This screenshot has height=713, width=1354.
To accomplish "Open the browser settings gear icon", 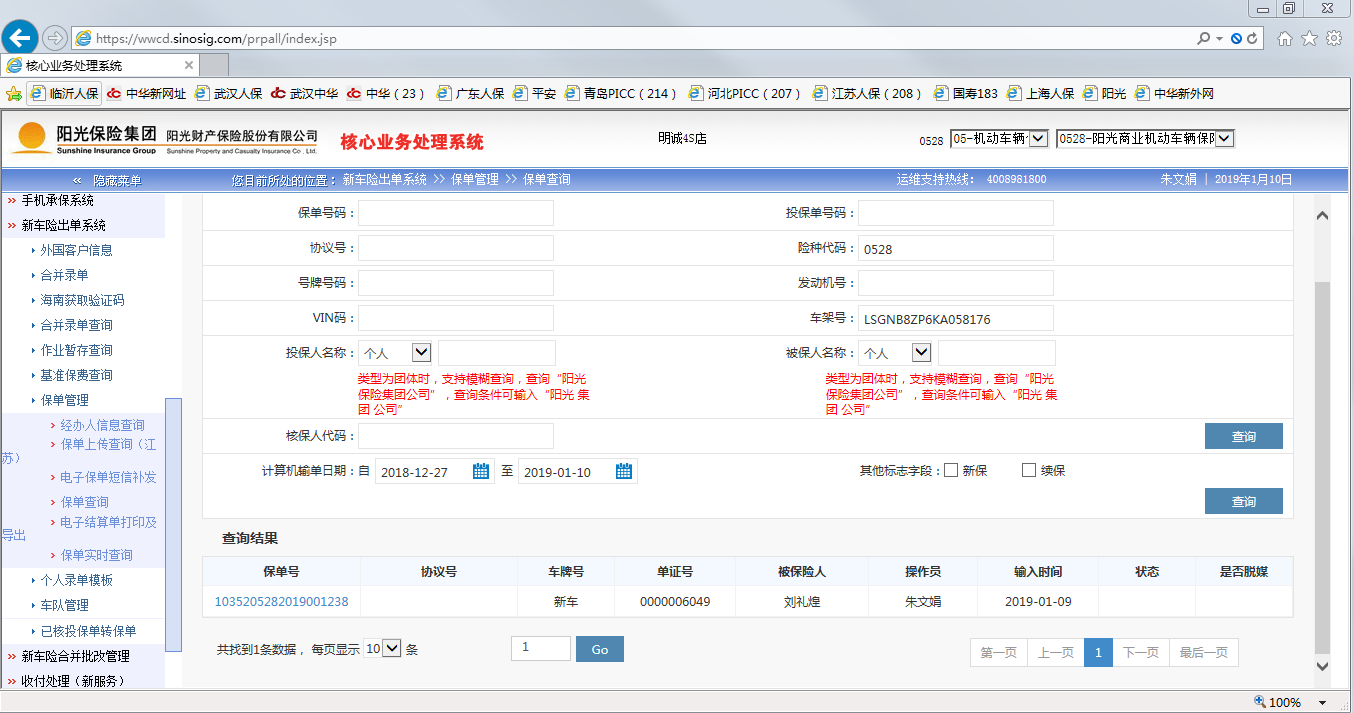I will pyautogui.click(x=1333, y=38).
